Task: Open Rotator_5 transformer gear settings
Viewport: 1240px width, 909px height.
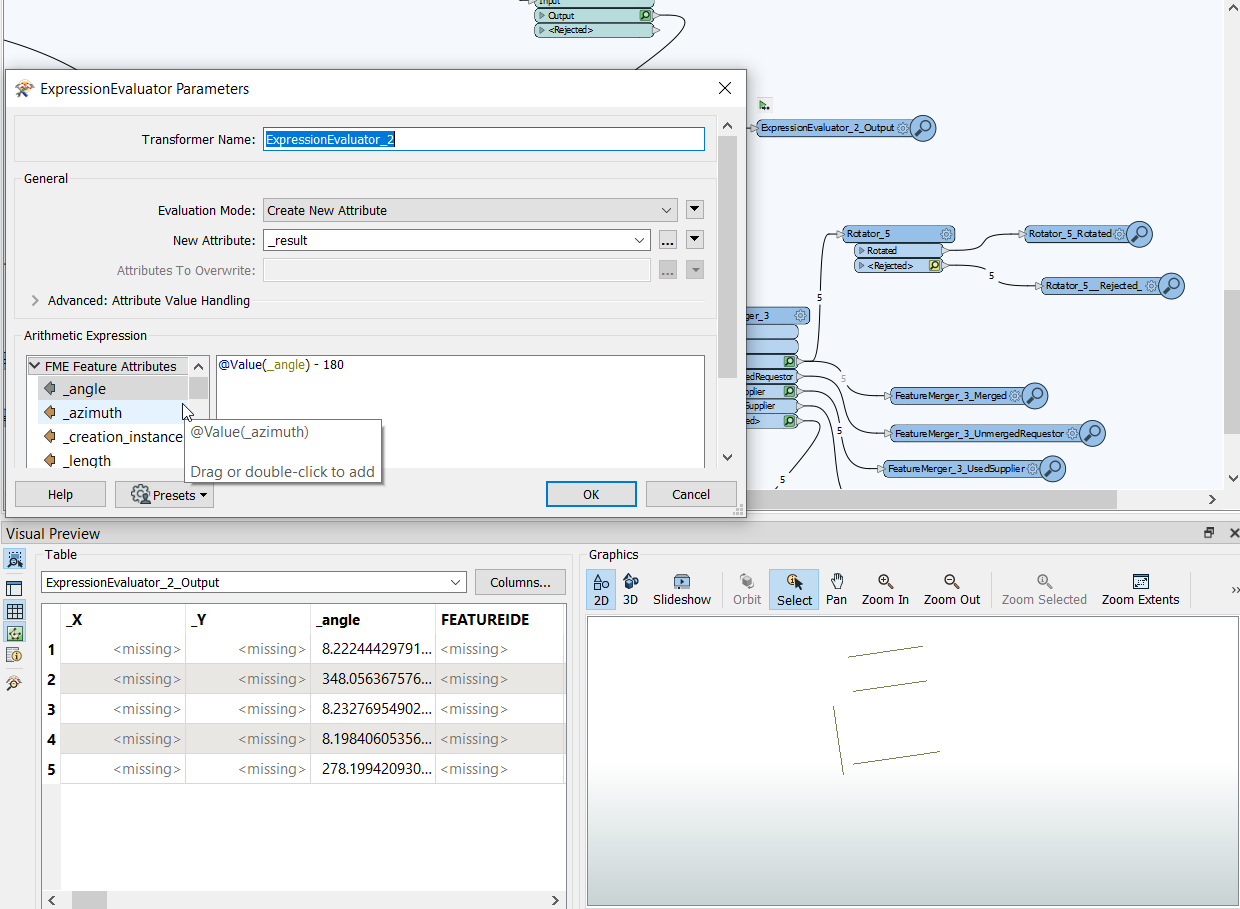Action: [945, 233]
